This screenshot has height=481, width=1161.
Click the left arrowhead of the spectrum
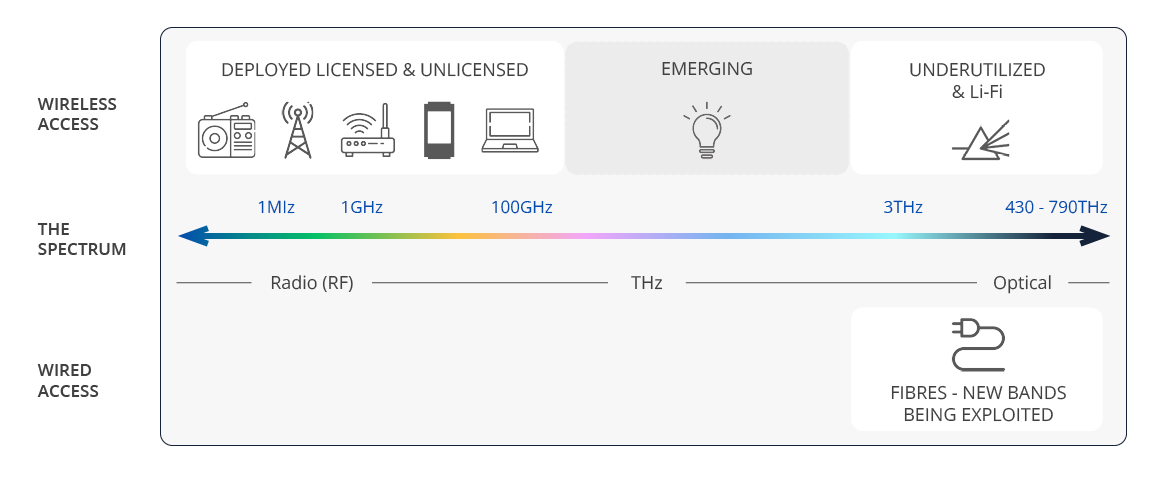point(192,236)
